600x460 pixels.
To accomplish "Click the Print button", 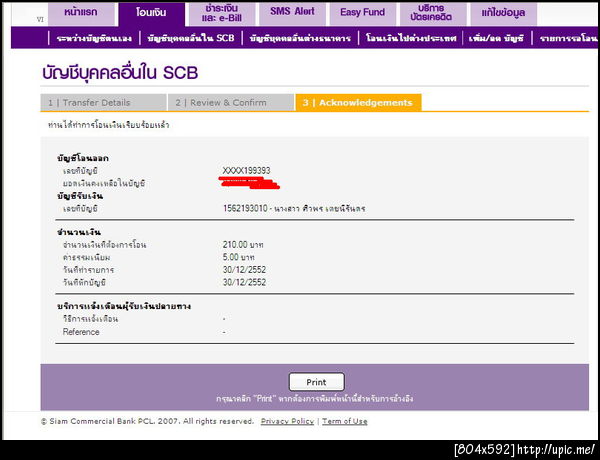I will [x=316, y=382].
